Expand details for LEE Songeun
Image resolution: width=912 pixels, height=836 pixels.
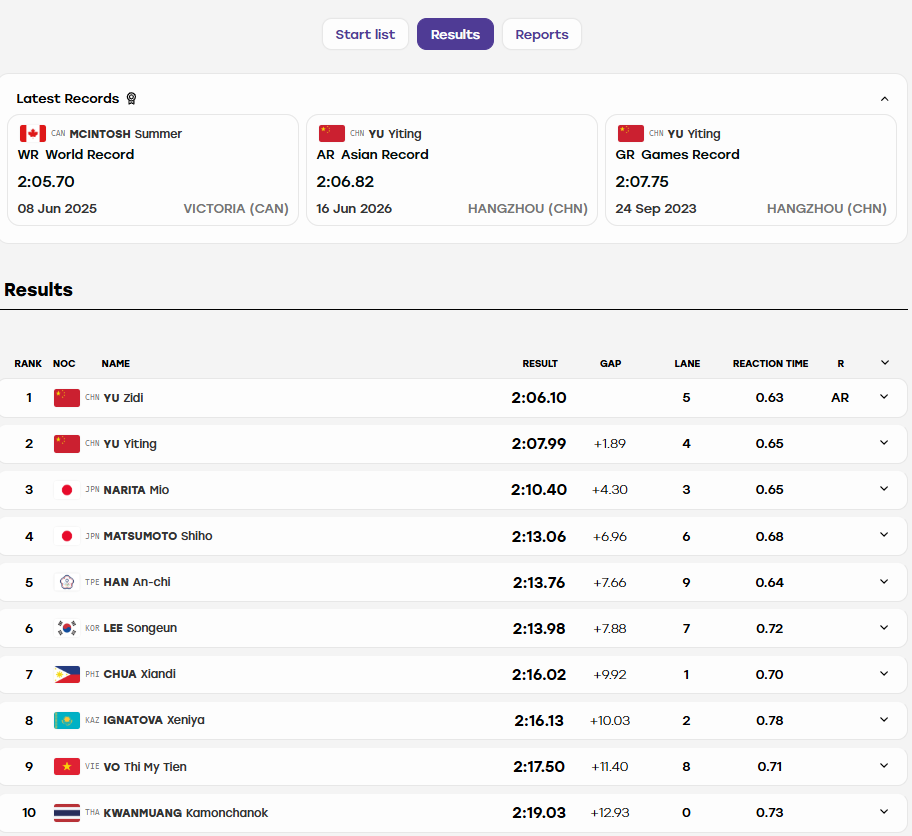(884, 628)
